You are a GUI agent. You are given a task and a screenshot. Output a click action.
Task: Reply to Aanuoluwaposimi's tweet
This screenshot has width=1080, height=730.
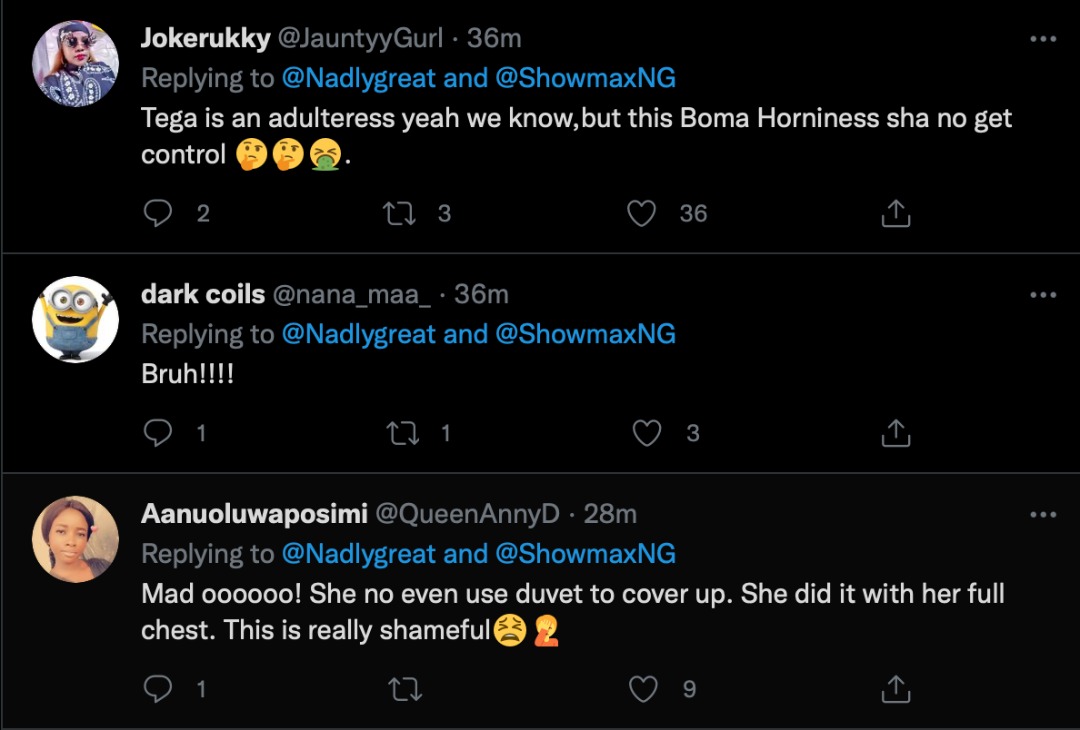click(158, 689)
